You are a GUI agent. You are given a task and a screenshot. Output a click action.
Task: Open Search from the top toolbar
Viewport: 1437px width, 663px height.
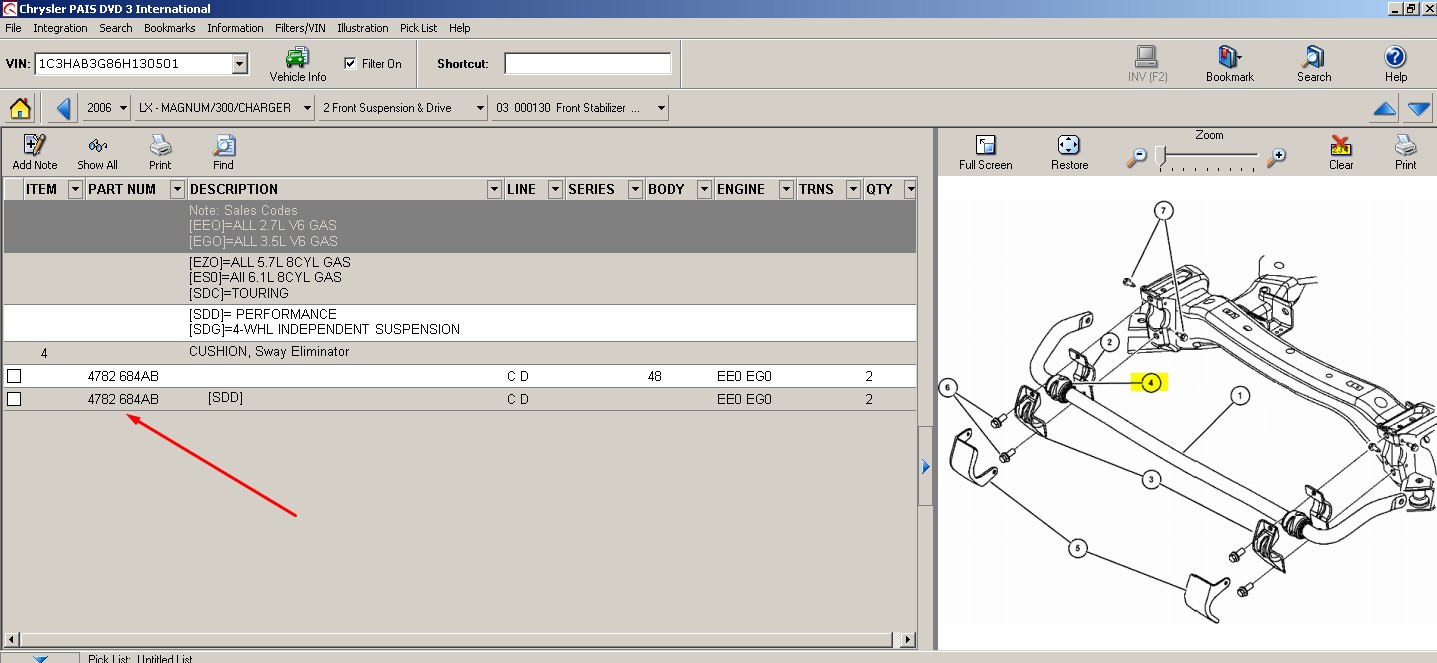[x=1313, y=63]
